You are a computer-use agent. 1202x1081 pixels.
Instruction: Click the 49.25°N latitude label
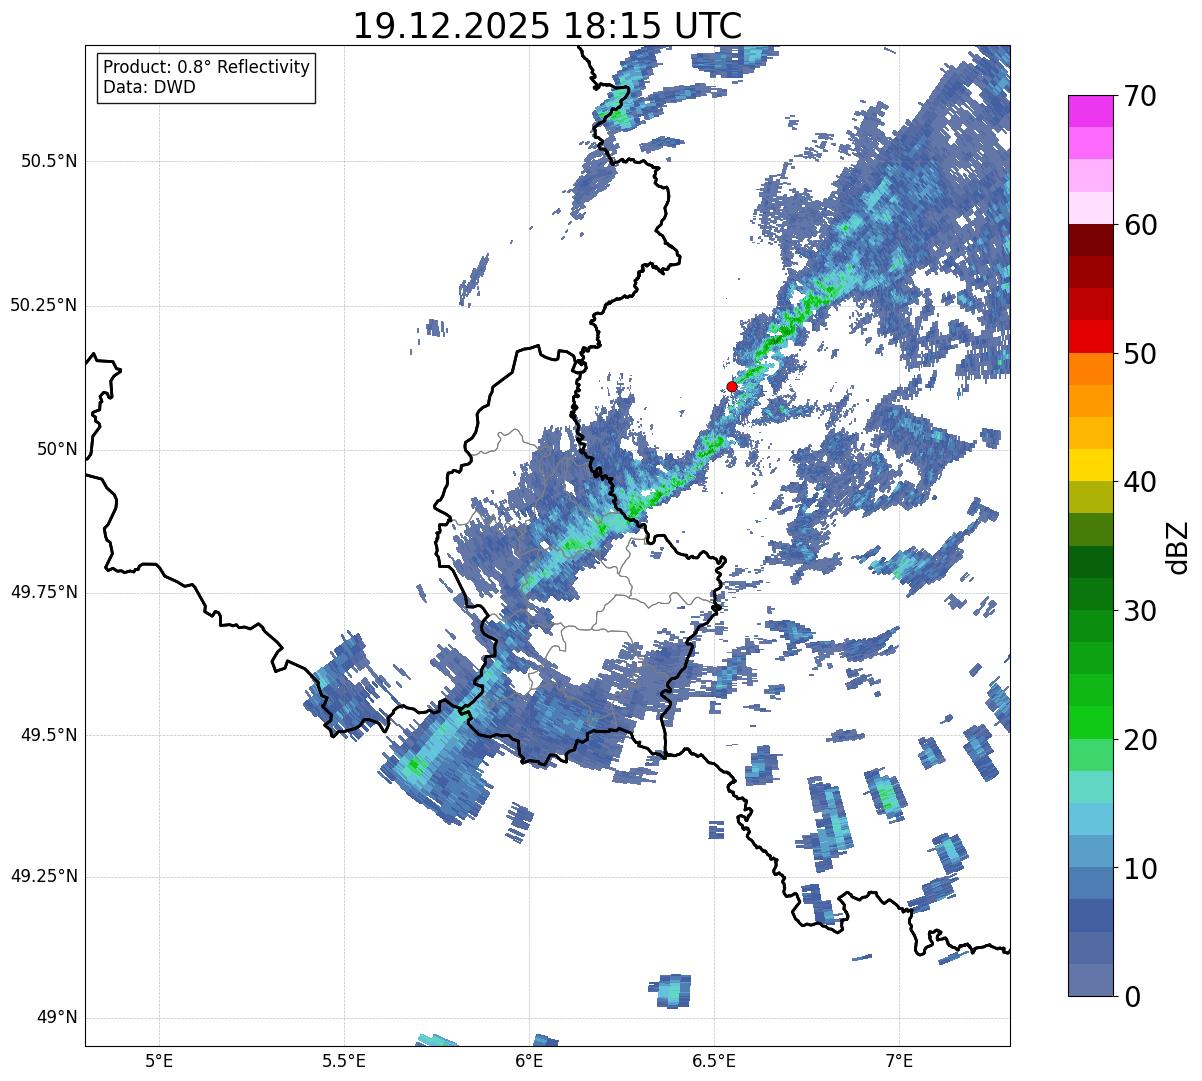tap(44, 877)
